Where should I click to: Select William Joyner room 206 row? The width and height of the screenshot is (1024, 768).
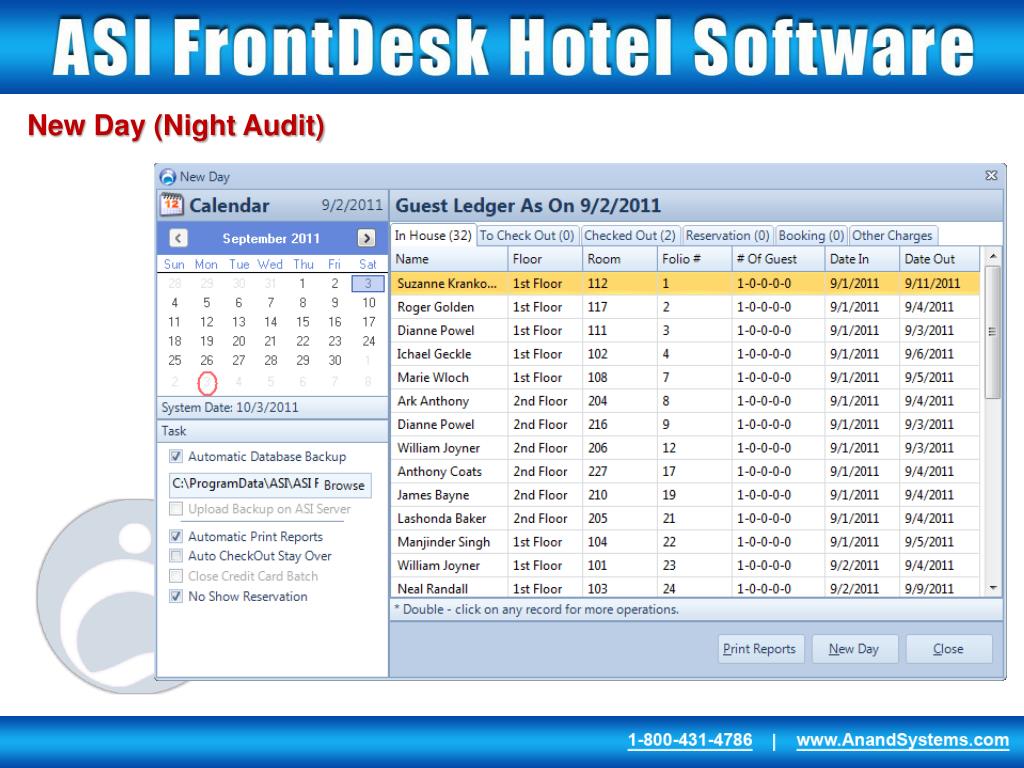(x=685, y=448)
